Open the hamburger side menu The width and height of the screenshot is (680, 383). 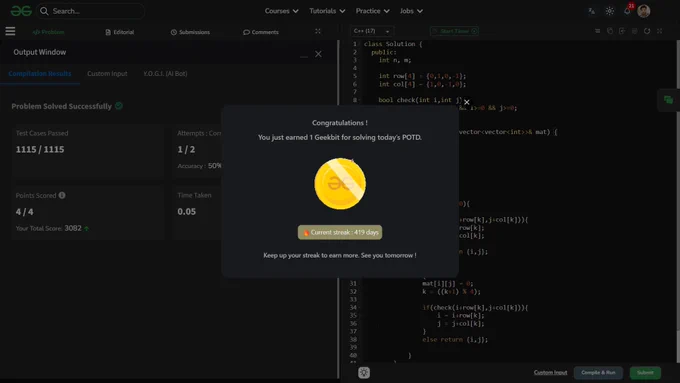pos(10,31)
